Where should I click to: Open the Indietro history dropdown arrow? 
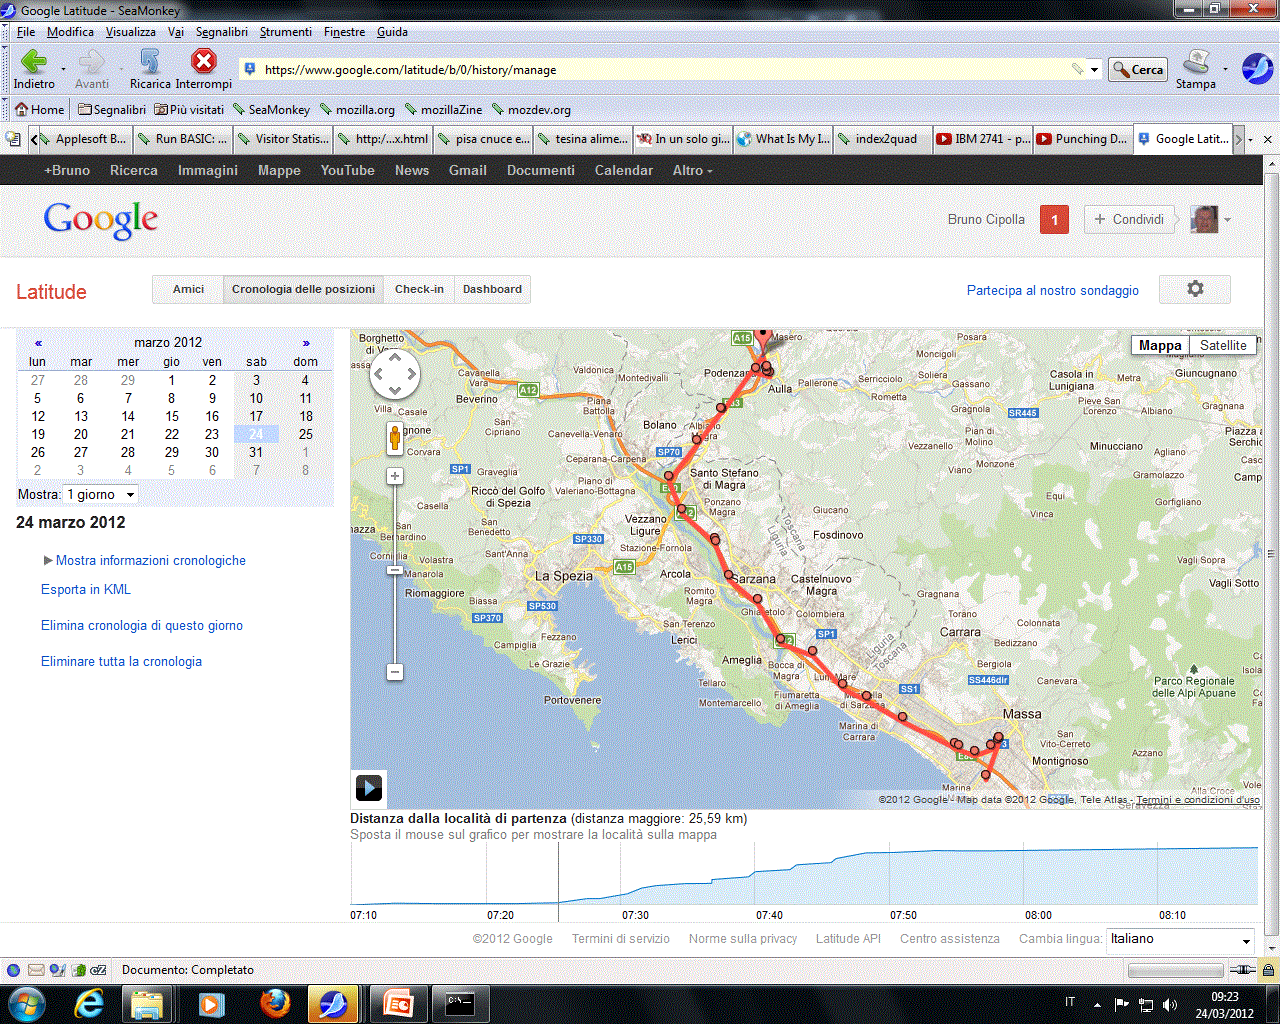click(x=63, y=69)
